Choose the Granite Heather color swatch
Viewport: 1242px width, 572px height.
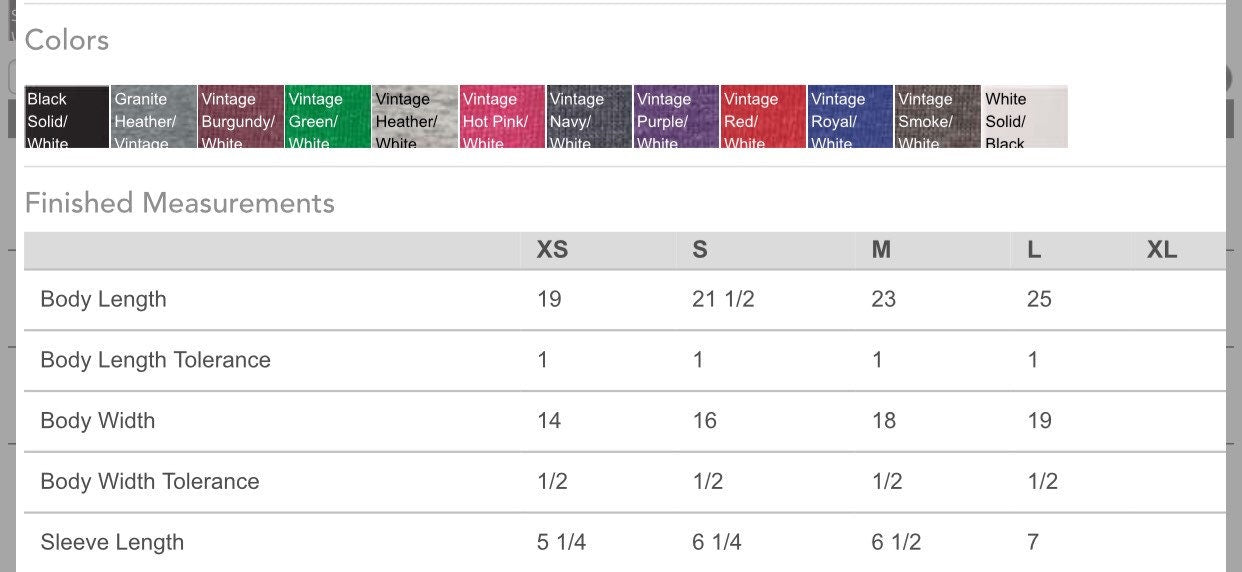tap(154, 116)
